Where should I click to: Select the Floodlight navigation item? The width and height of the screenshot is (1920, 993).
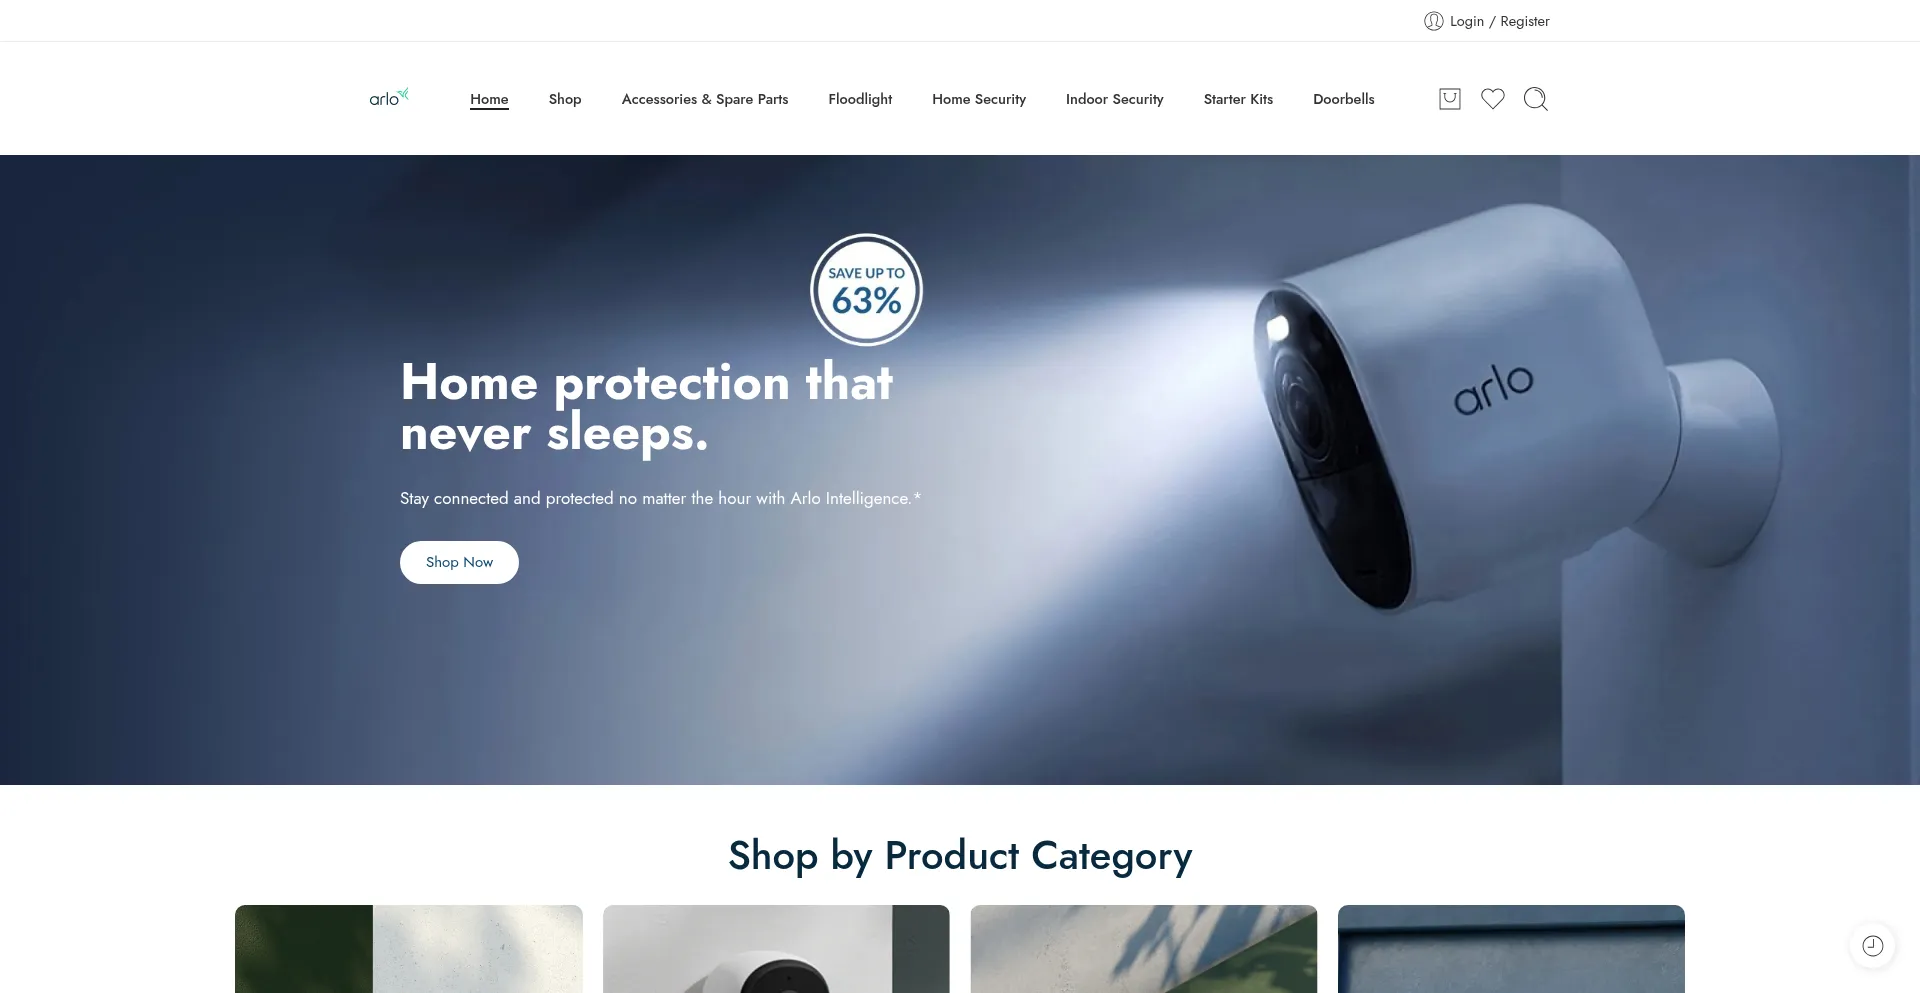point(860,99)
